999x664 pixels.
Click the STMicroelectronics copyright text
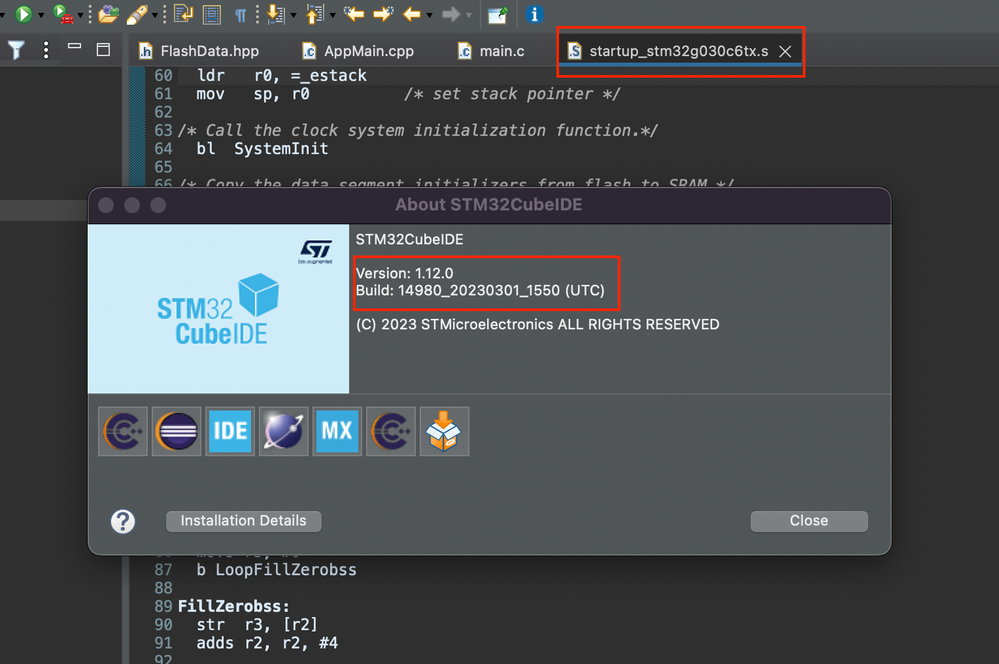pyautogui.click(x=537, y=324)
